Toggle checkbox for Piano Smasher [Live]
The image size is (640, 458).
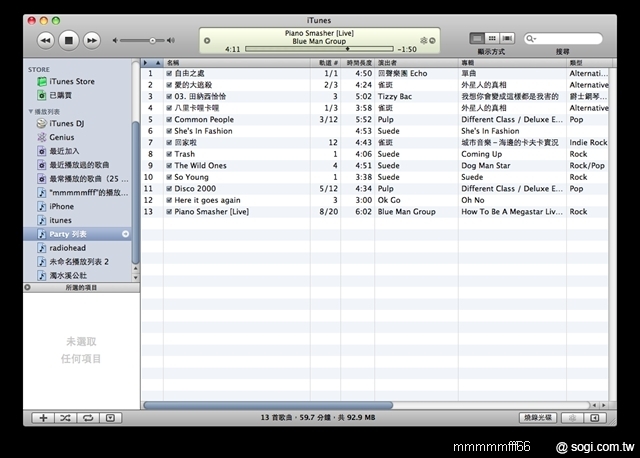170,212
